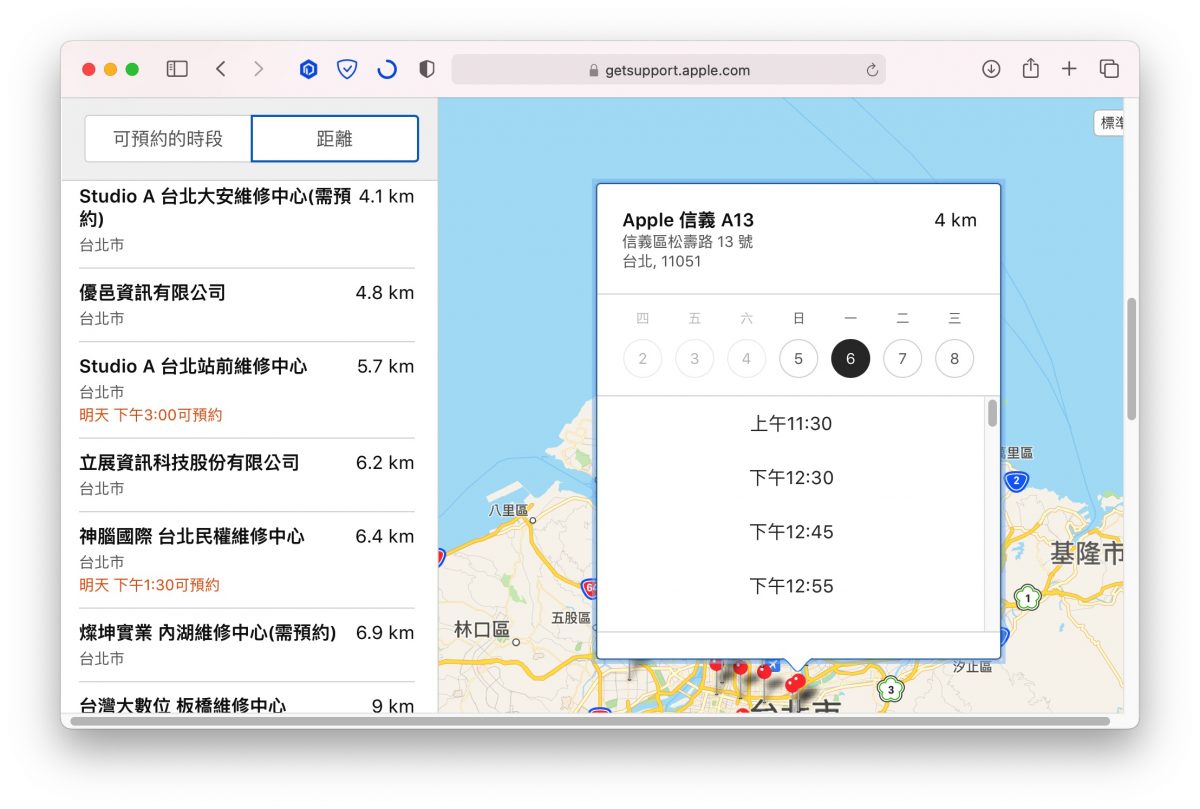Viewport: 1200px width, 809px height.
Task: Open a new tab with plus icon
Action: (x=1069, y=69)
